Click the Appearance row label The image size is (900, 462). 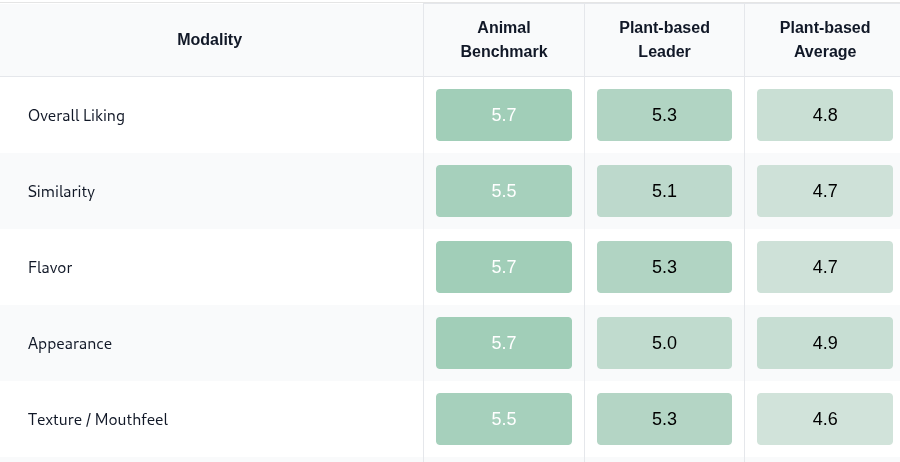(70, 343)
